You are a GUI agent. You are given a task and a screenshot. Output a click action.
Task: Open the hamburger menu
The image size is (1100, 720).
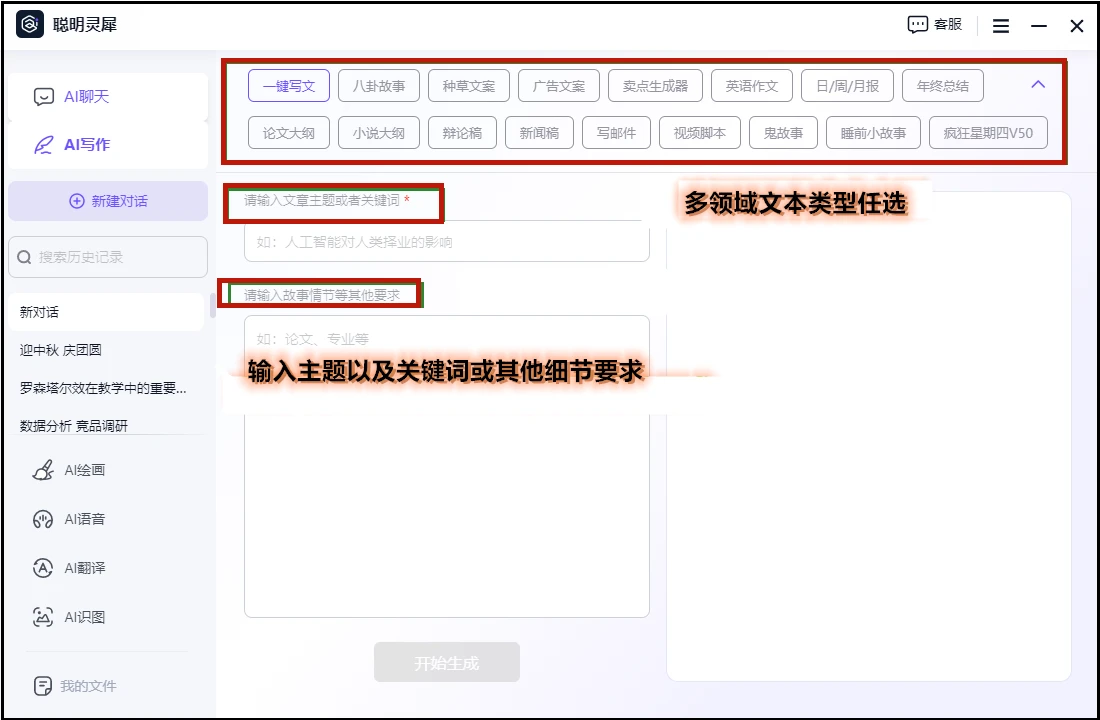point(1001,26)
